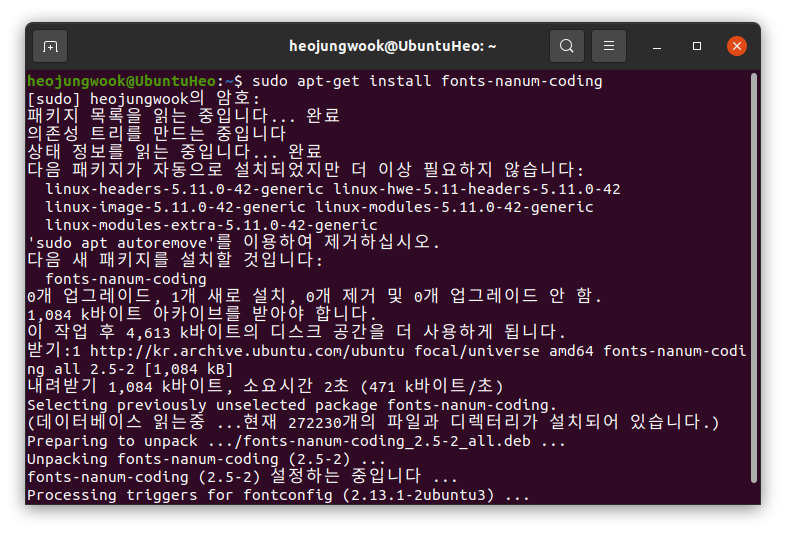Click the 'focal/universe amd64' text
This screenshot has height=533, width=786.
point(504,351)
